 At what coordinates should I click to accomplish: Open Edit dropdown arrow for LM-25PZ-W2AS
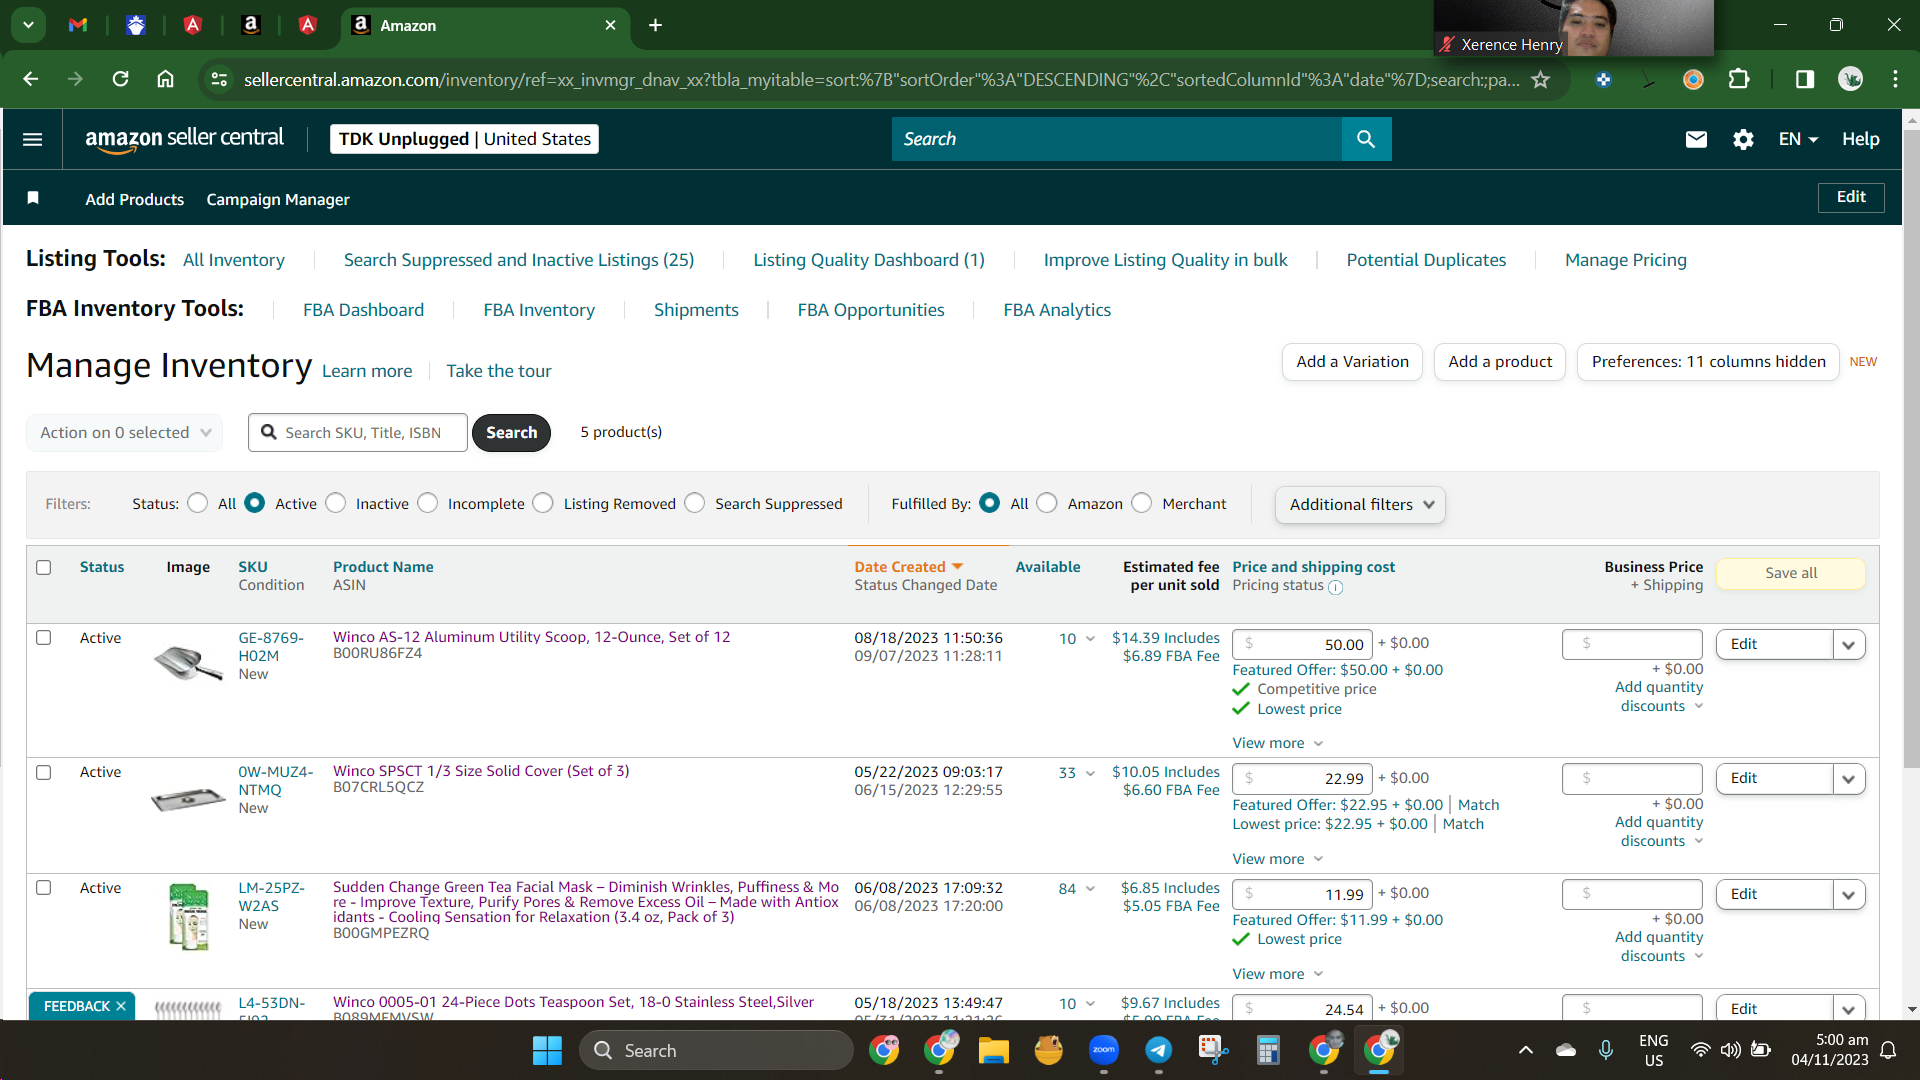[x=1849, y=894]
